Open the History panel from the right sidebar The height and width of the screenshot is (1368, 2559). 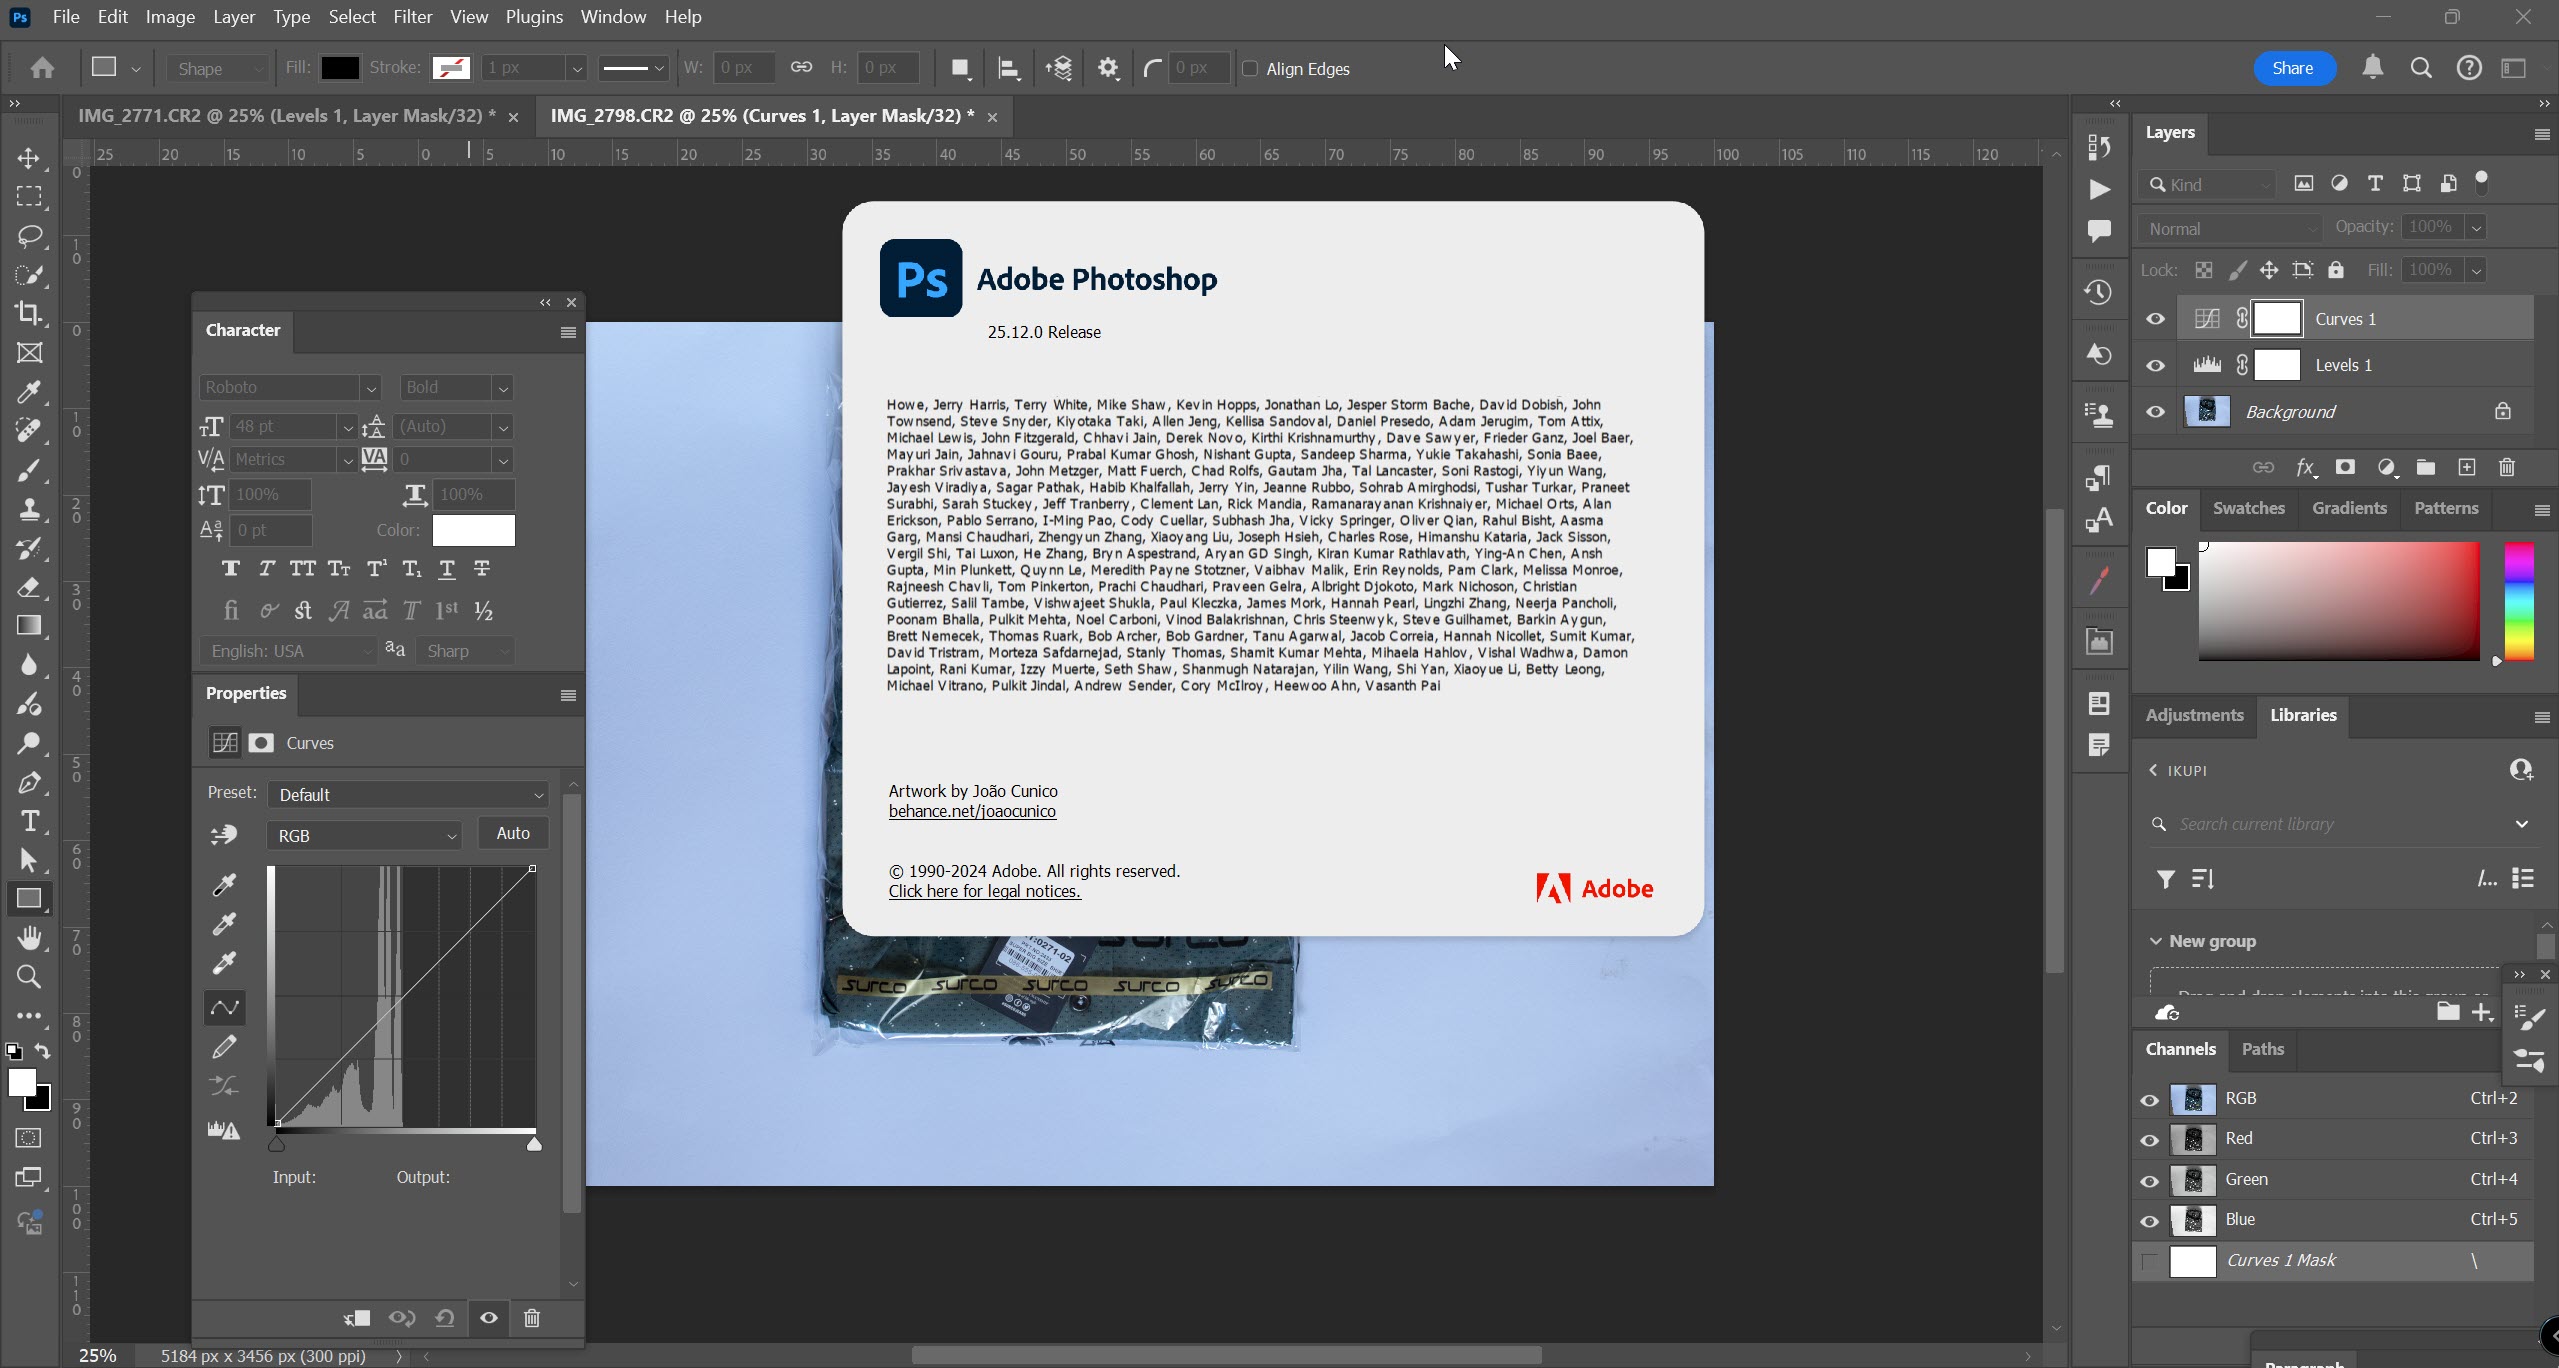click(x=2098, y=291)
